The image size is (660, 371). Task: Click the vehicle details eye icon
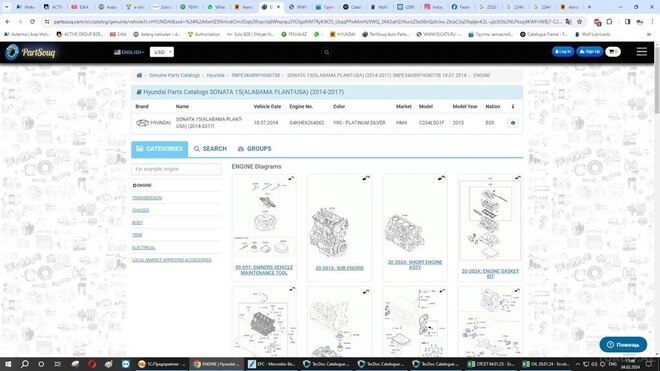coord(512,123)
